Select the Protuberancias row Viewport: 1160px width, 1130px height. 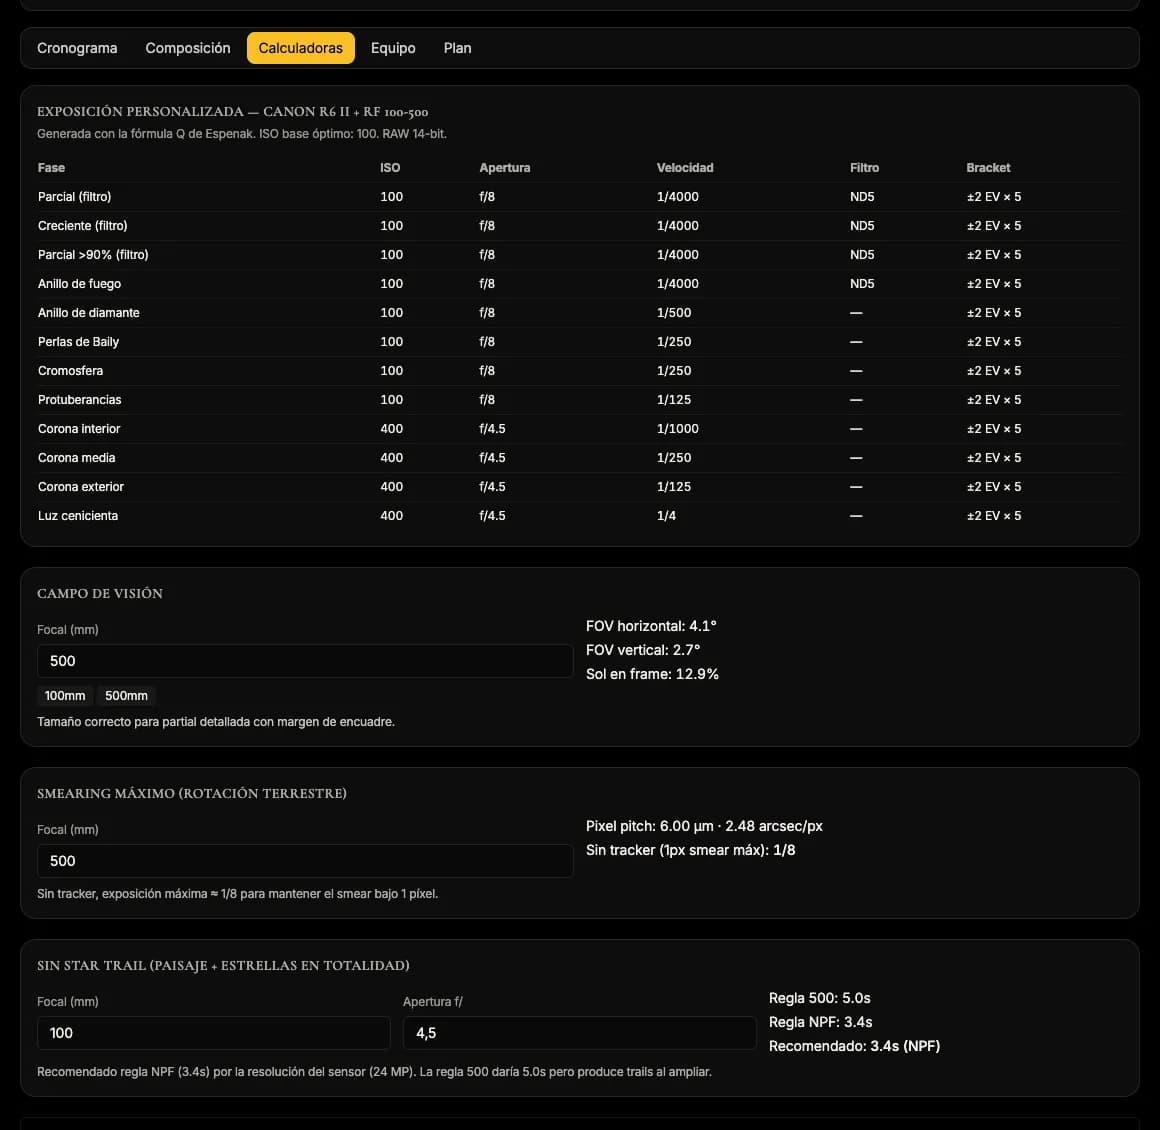coord(579,400)
